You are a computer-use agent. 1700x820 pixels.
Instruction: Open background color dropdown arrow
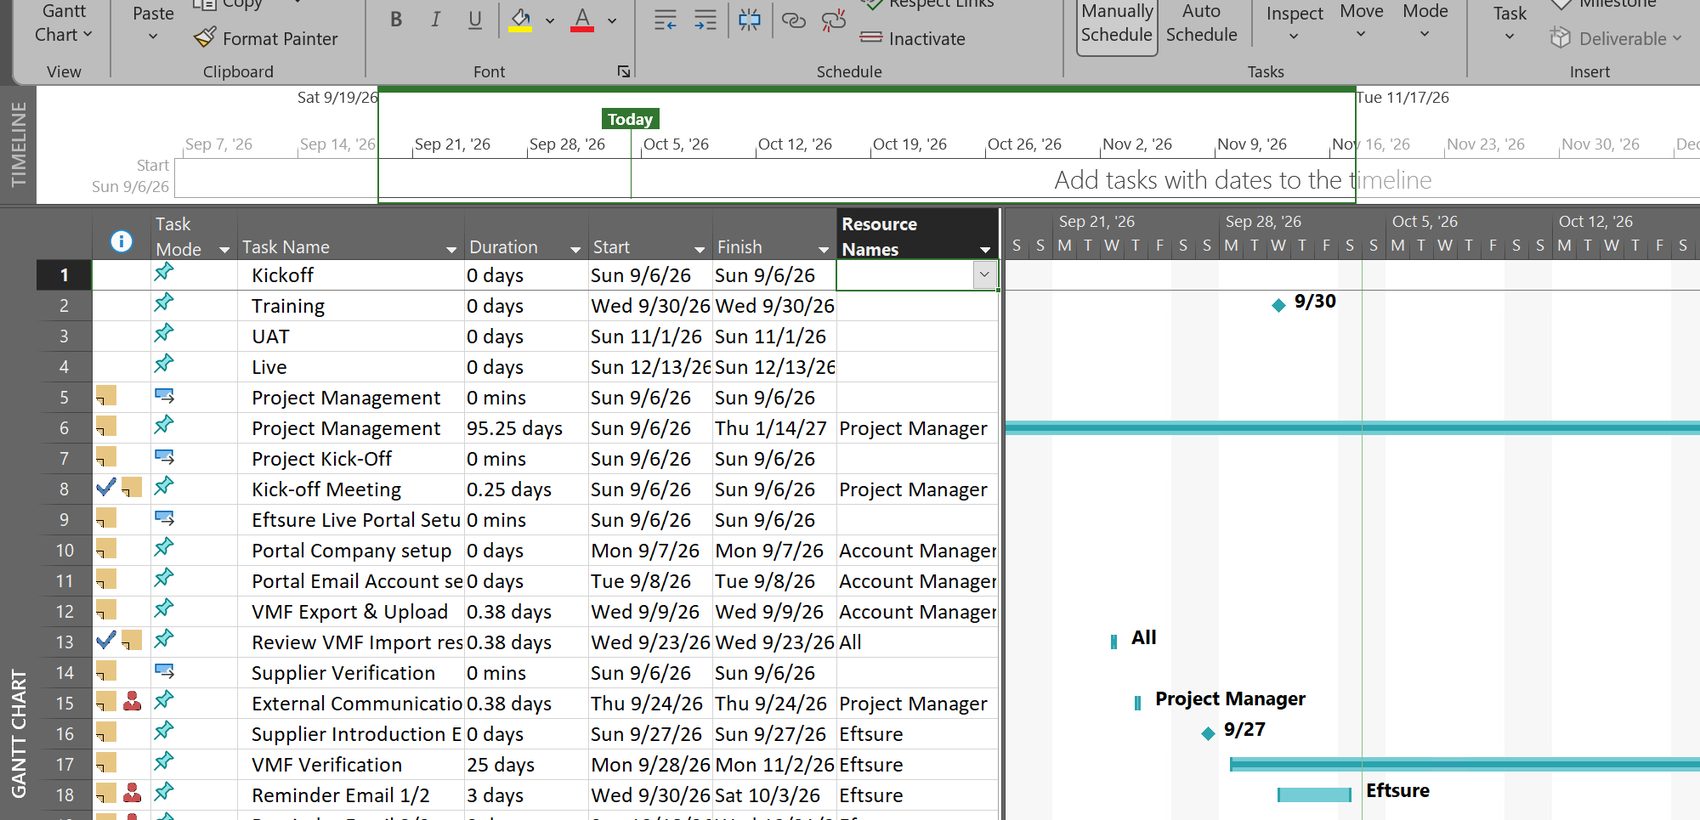[549, 20]
